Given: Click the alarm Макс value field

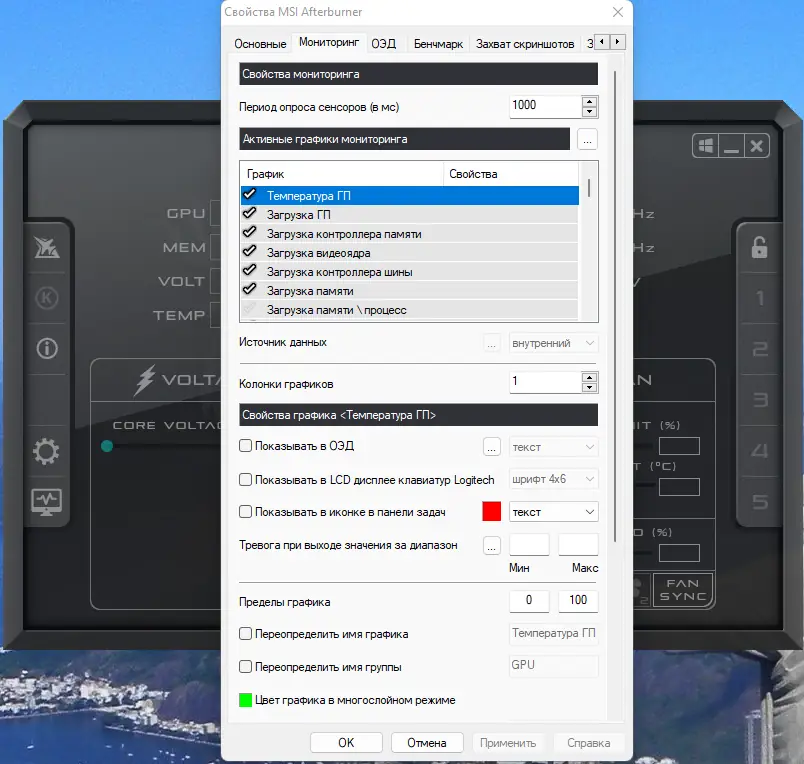Looking at the screenshot, I should (x=578, y=545).
